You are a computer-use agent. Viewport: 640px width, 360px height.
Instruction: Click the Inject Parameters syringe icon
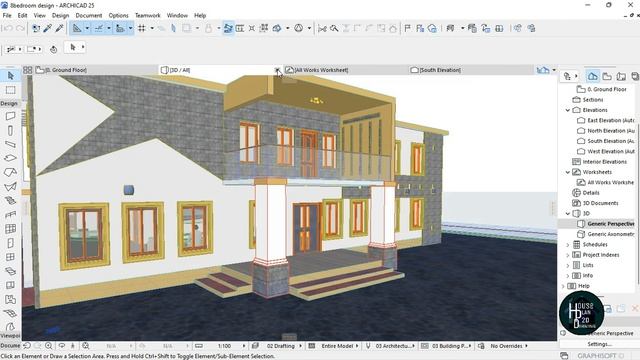pos(60,28)
